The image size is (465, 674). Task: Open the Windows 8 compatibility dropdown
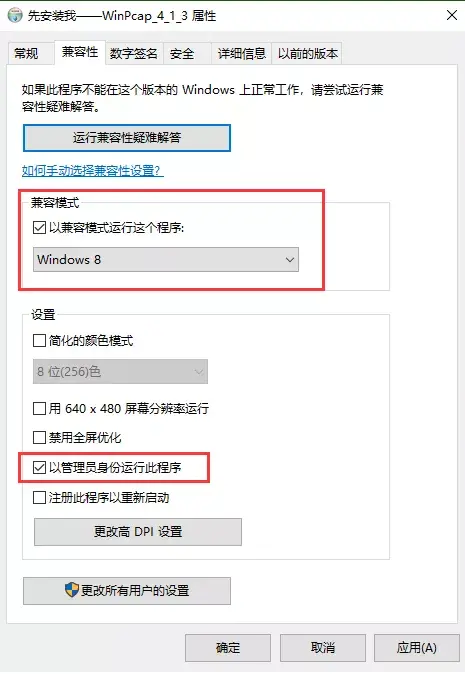click(x=166, y=260)
